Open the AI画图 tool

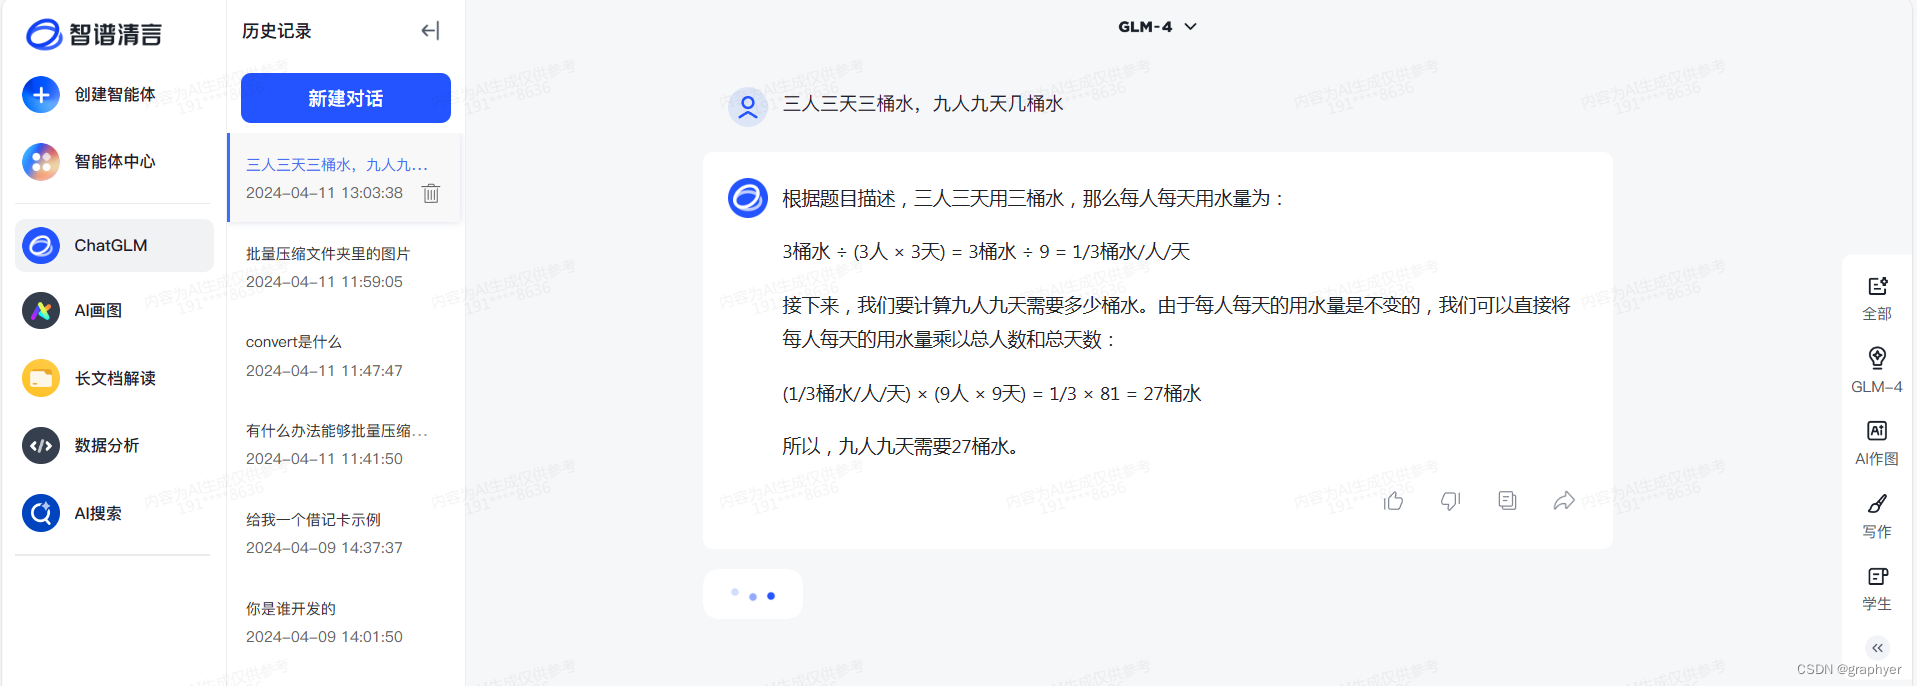(114, 311)
